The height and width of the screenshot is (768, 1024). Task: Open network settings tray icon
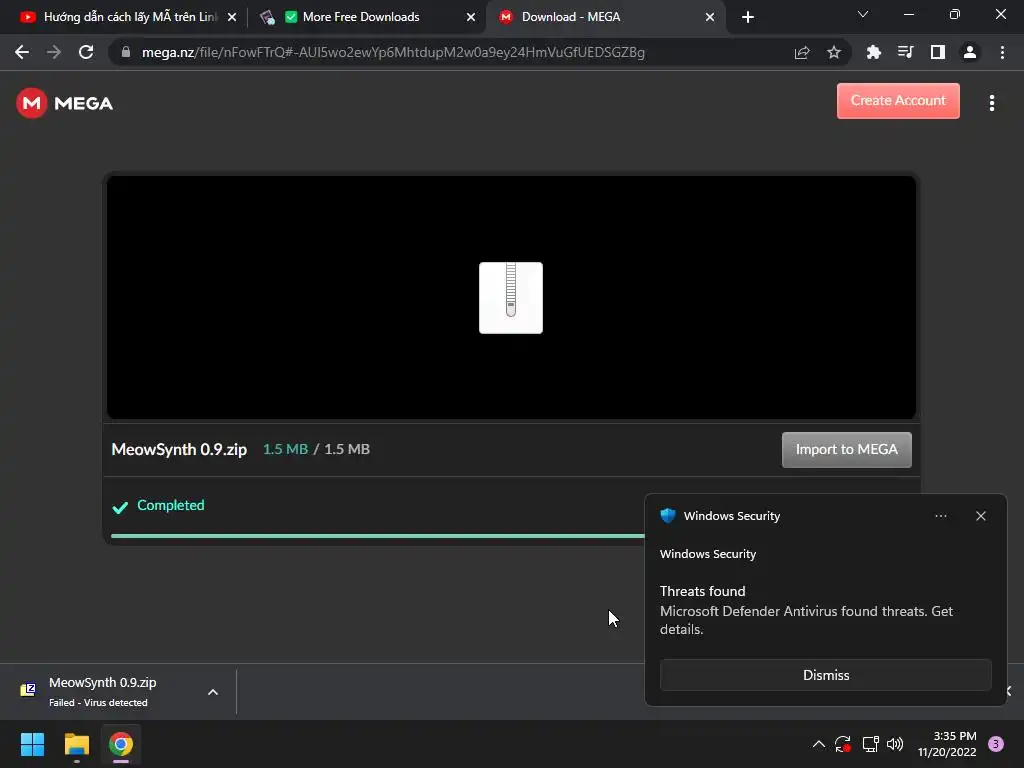[870, 744]
